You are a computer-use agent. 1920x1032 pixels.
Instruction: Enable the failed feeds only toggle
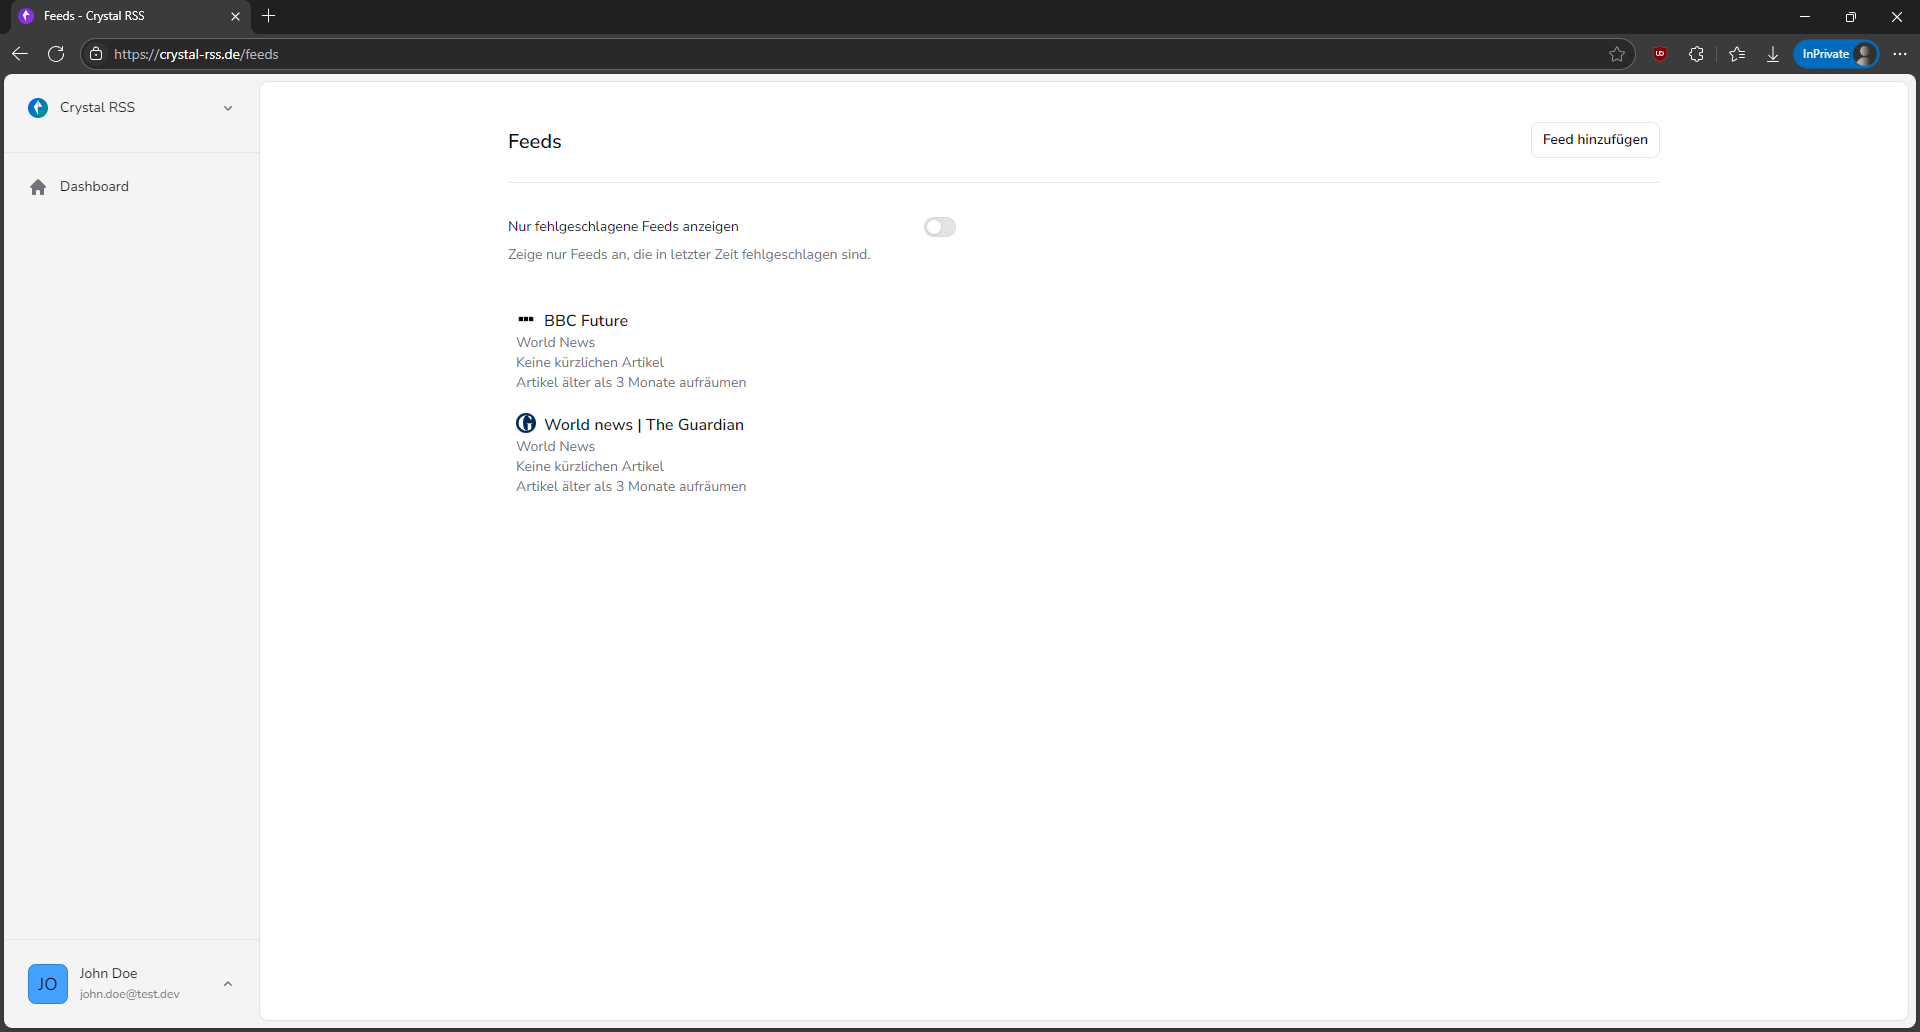(x=939, y=227)
